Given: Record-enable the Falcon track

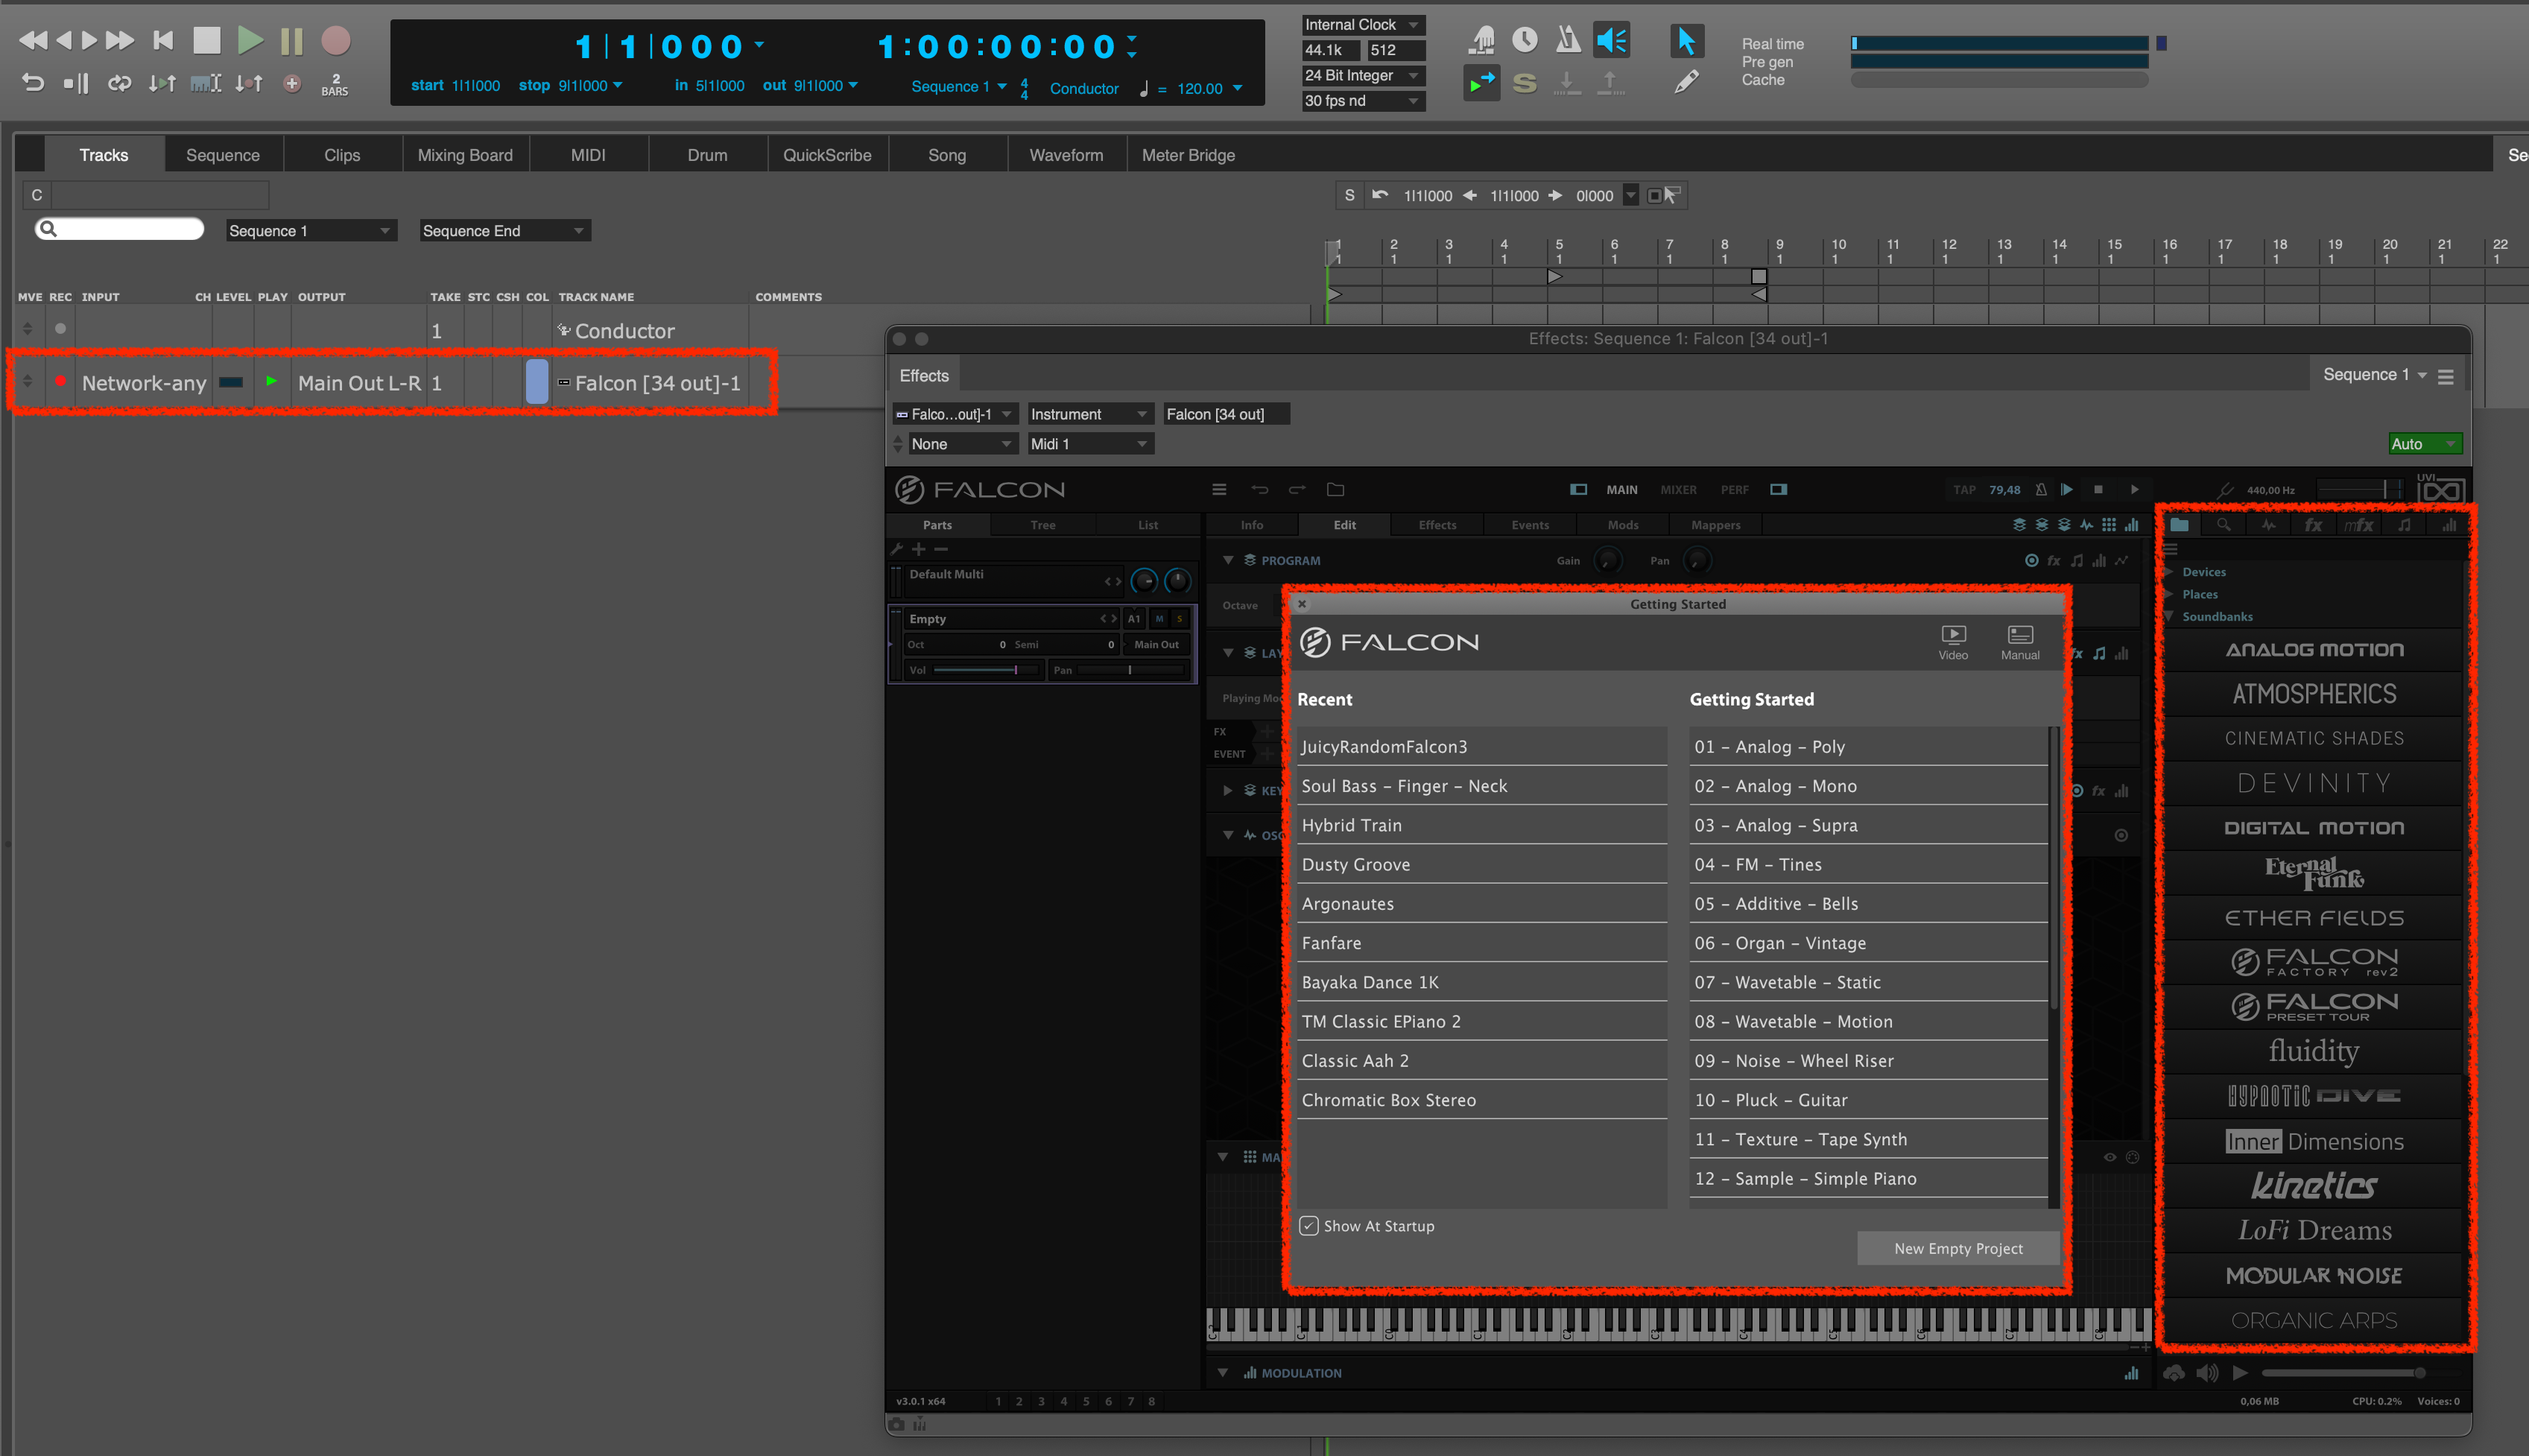Looking at the screenshot, I should (x=60, y=381).
